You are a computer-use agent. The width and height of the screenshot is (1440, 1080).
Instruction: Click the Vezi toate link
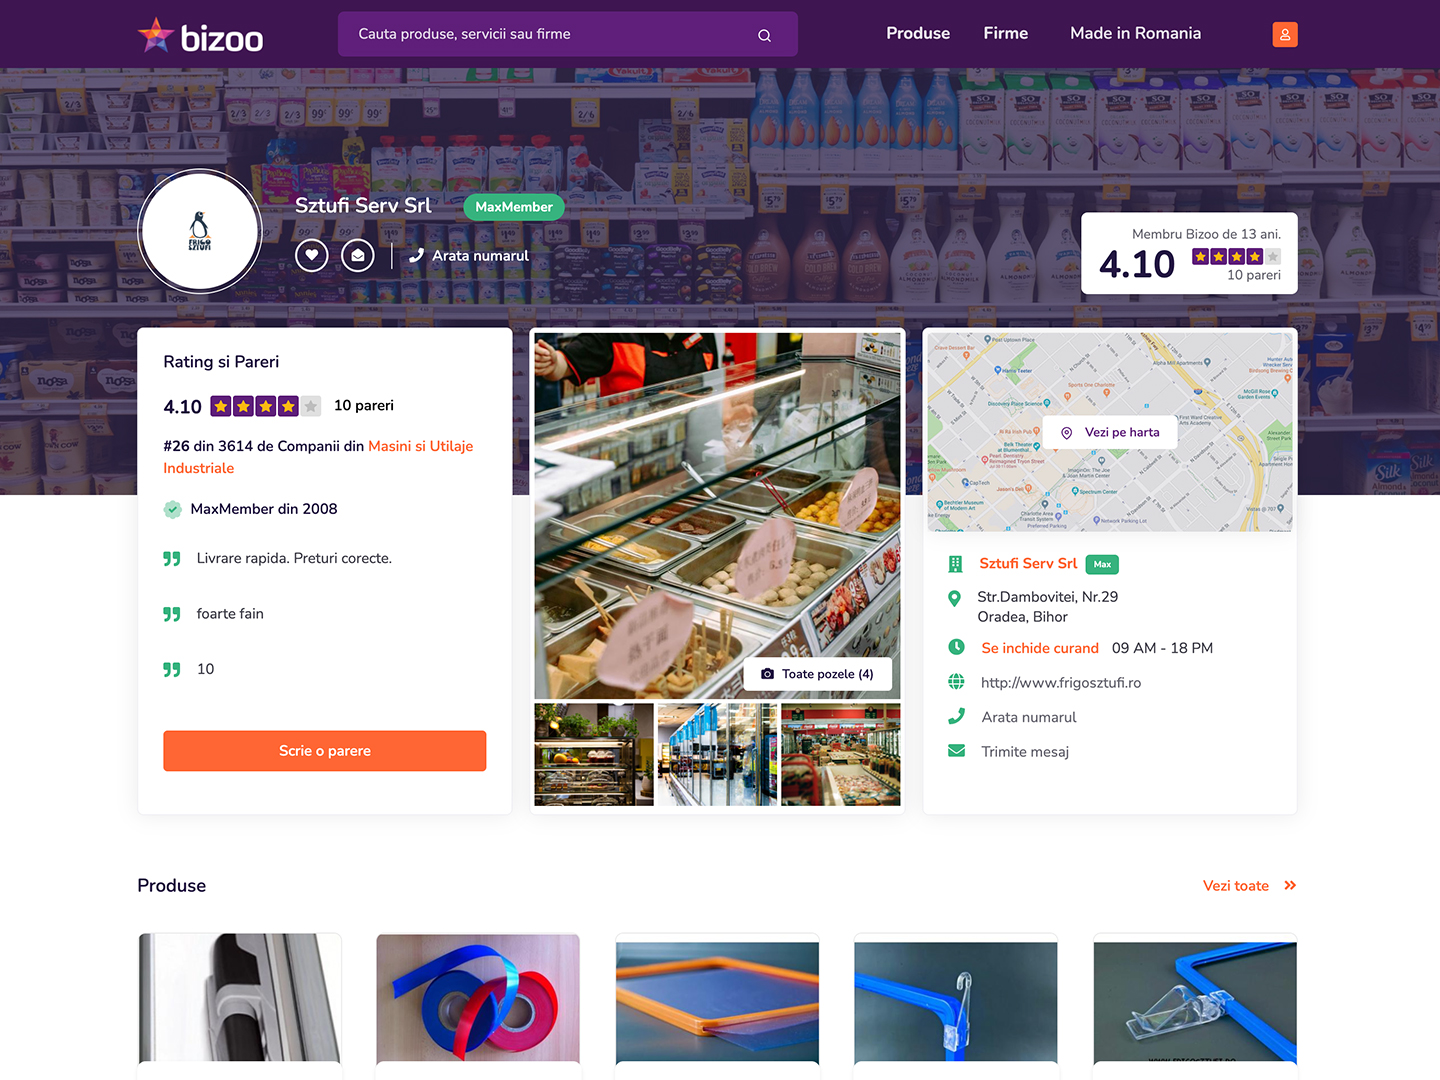coord(1236,885)
